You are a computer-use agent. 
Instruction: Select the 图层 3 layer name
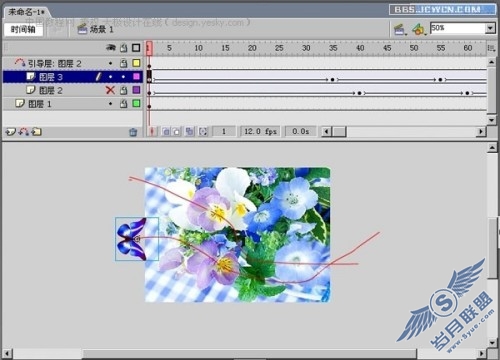click(x=51, y=77)
